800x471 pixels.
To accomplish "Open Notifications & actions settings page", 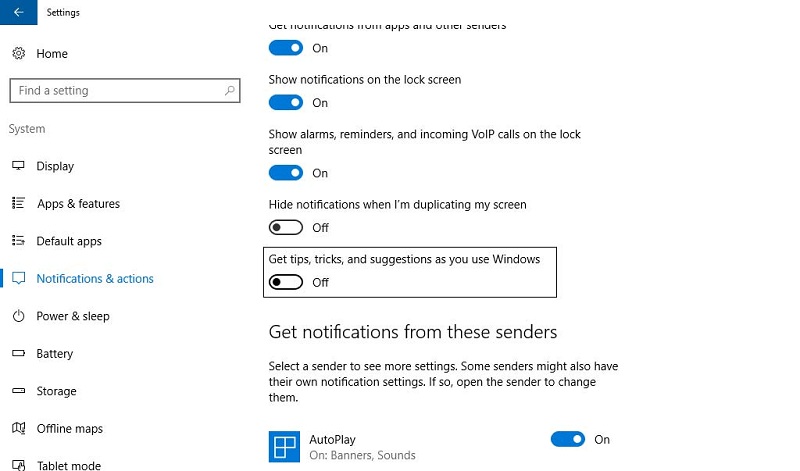I will pyautogui.click(x=95, y=279).
